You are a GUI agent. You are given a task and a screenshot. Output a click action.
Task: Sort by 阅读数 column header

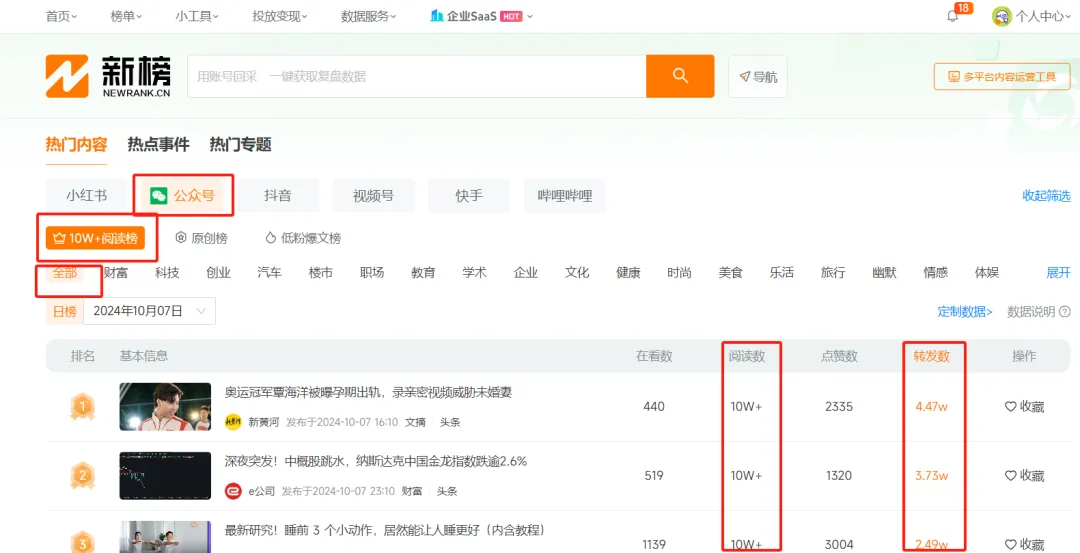(747, 356)
